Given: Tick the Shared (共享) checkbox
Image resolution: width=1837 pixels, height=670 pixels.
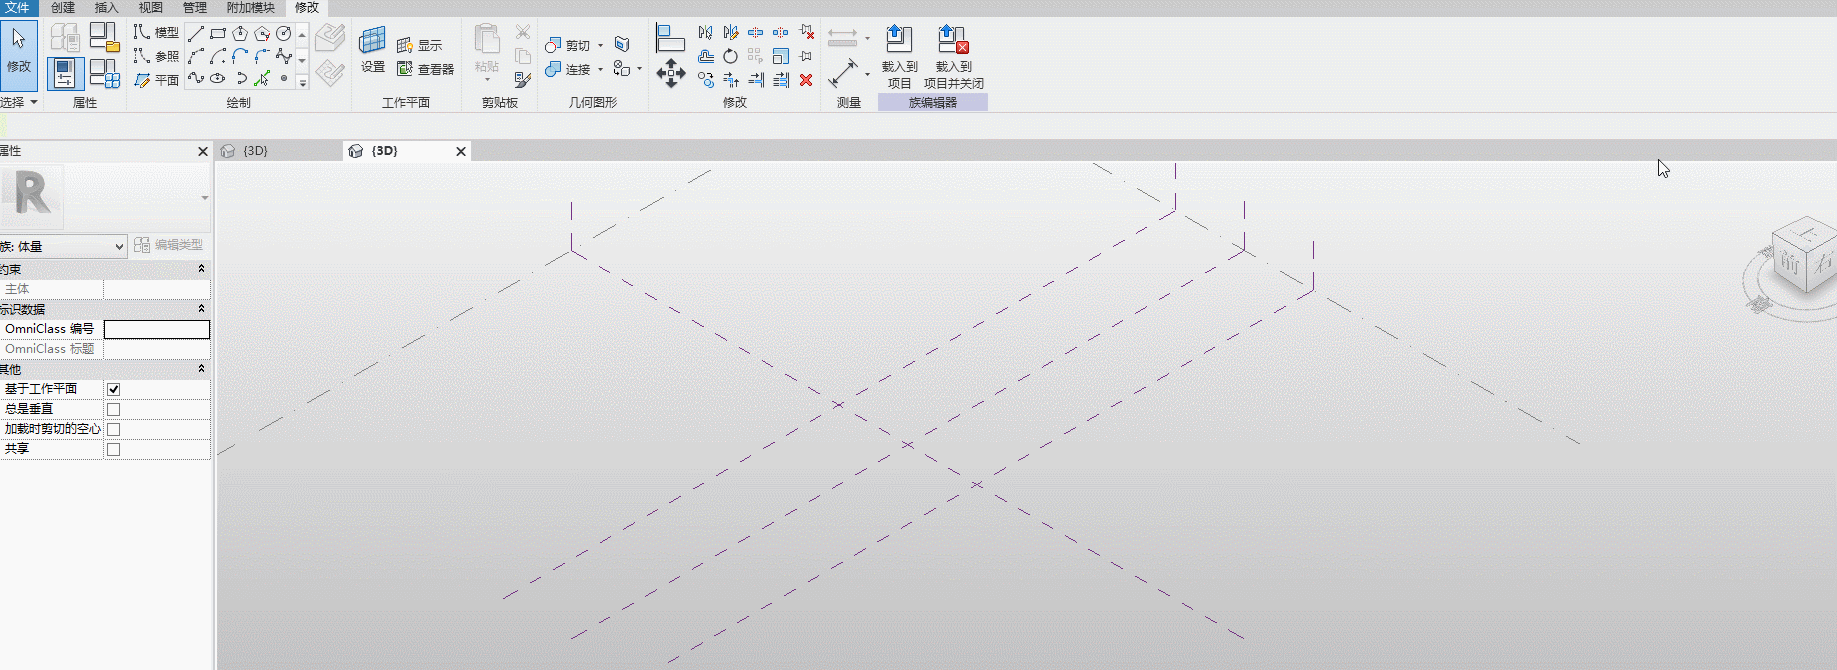Looking at the screenshot, I should [x=114, y=449].
